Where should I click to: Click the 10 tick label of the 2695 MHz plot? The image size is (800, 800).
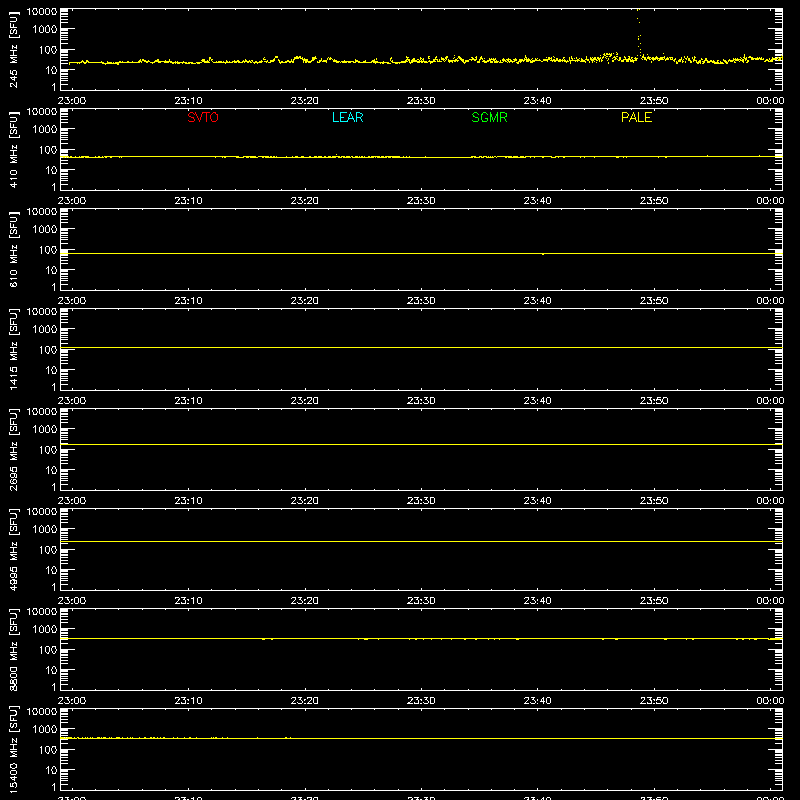click(51, 470)
